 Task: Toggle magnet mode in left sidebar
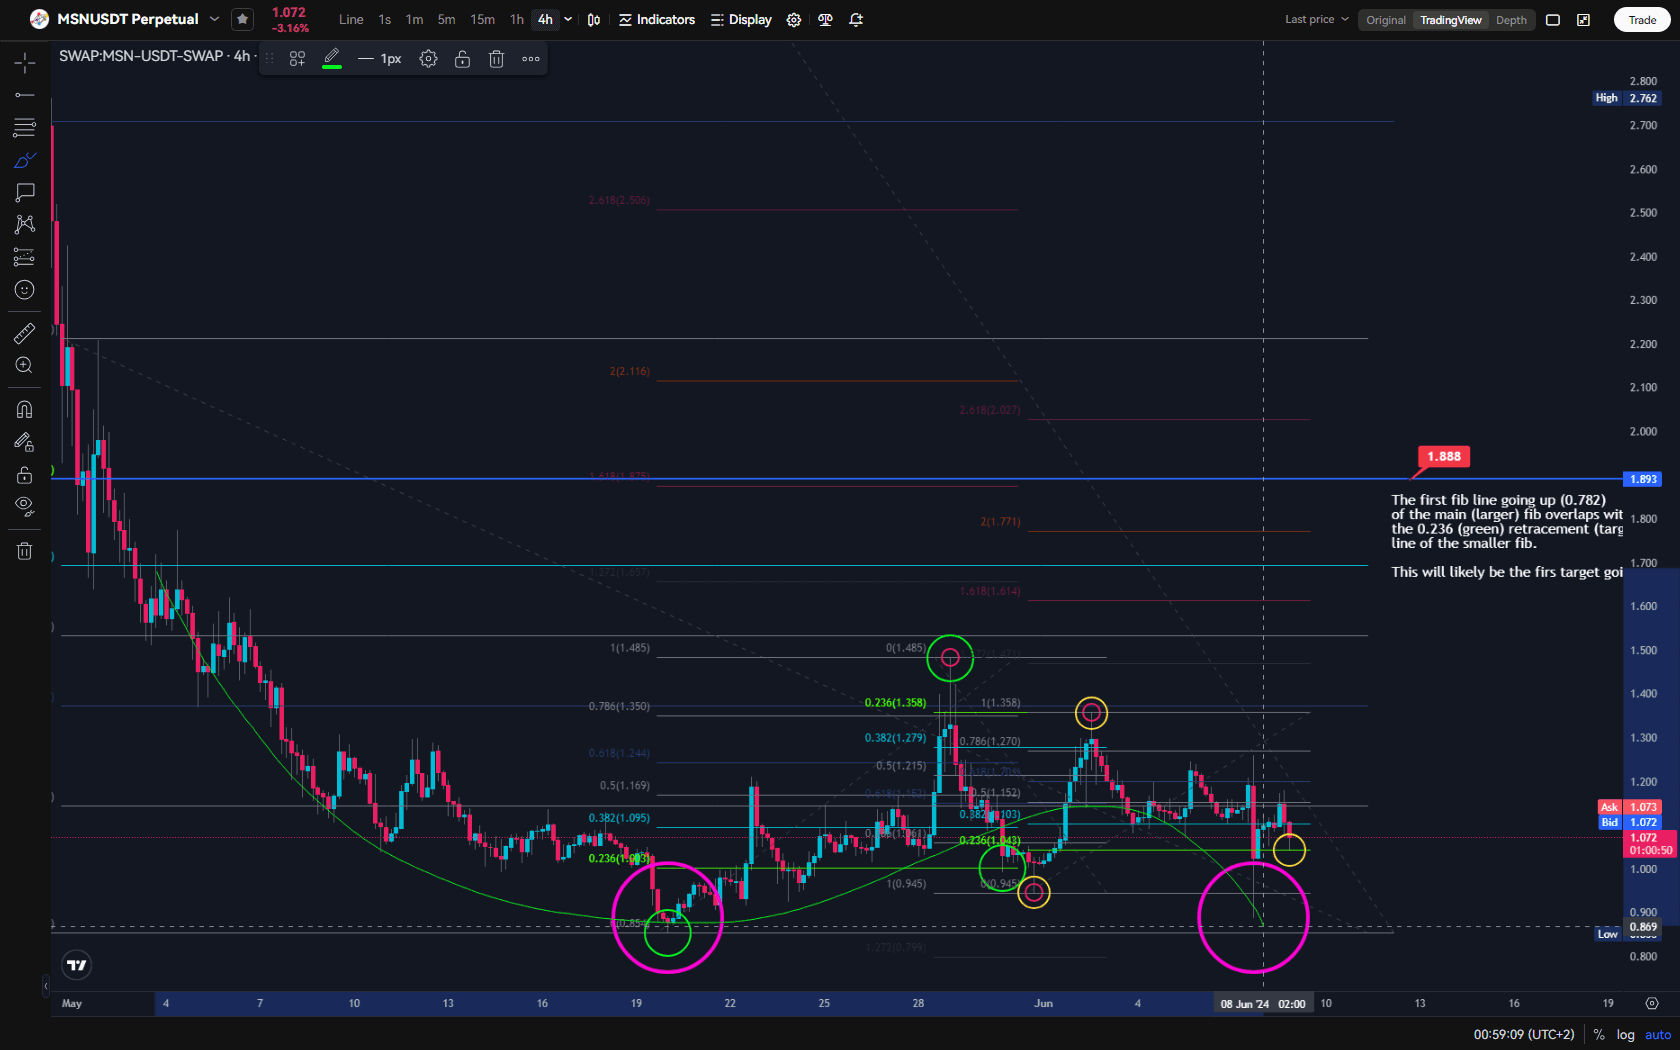(25, 409)
